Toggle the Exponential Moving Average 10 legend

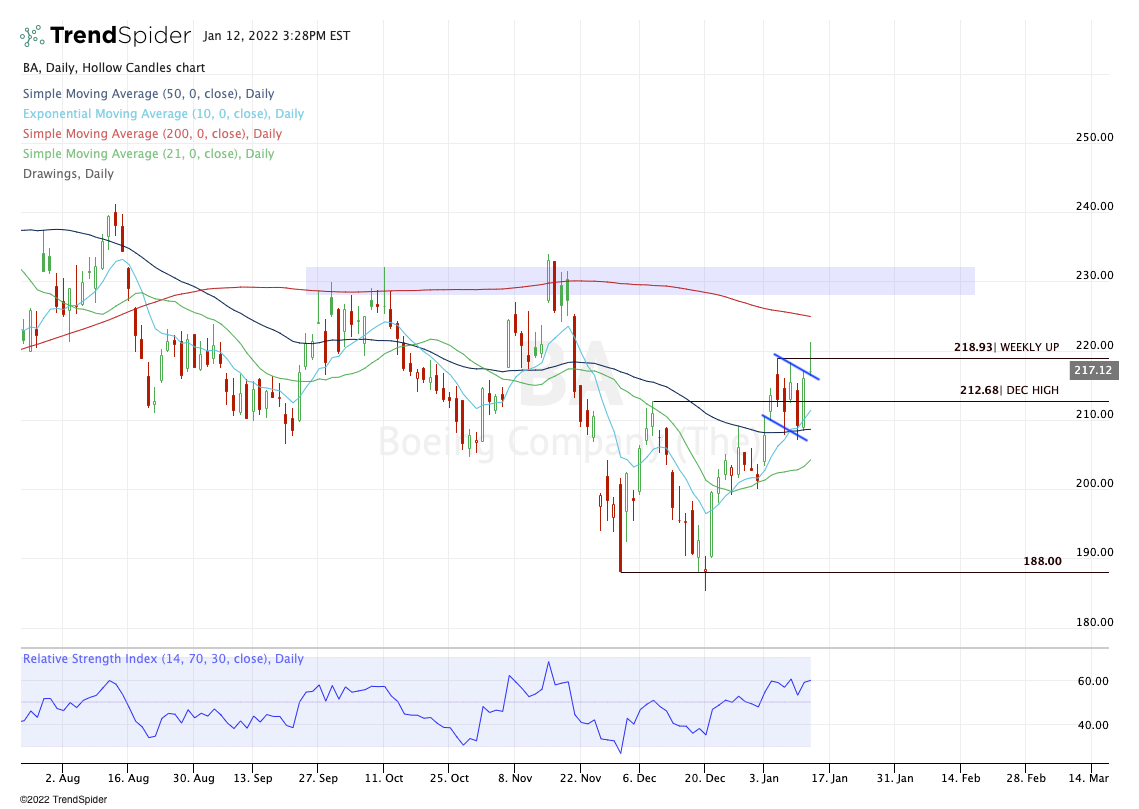163,114
